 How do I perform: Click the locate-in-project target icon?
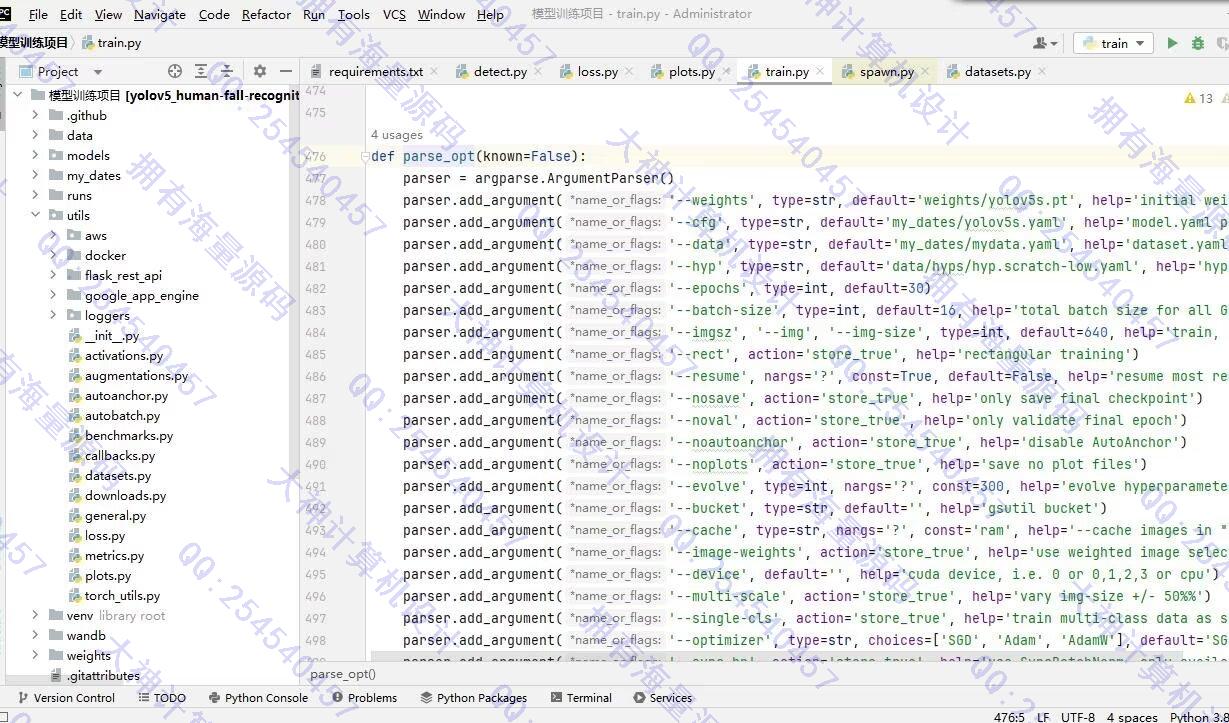pos(175,71)
